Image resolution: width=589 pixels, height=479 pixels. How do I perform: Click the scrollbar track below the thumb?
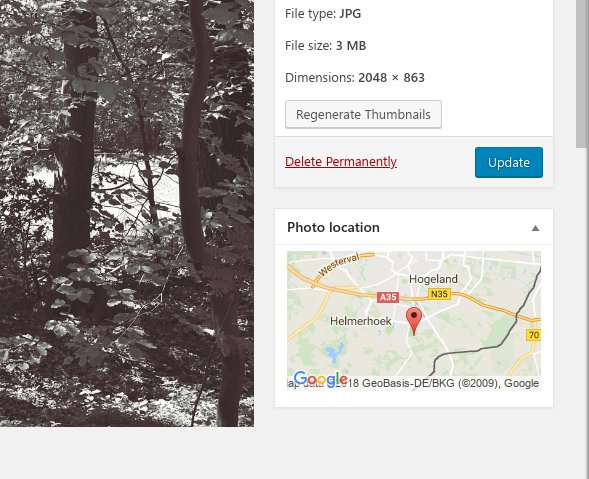[x=582, y=312]
